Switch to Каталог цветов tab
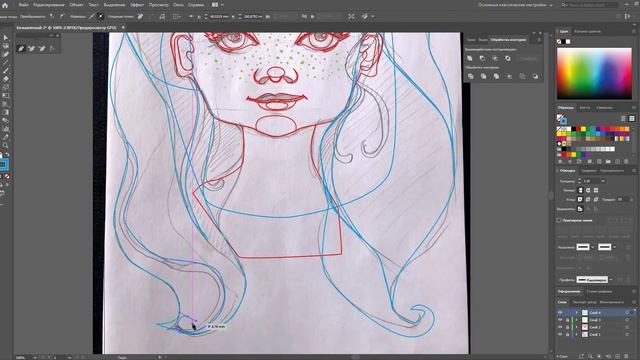This screenshot has height=360, width=640. point(587,31)
